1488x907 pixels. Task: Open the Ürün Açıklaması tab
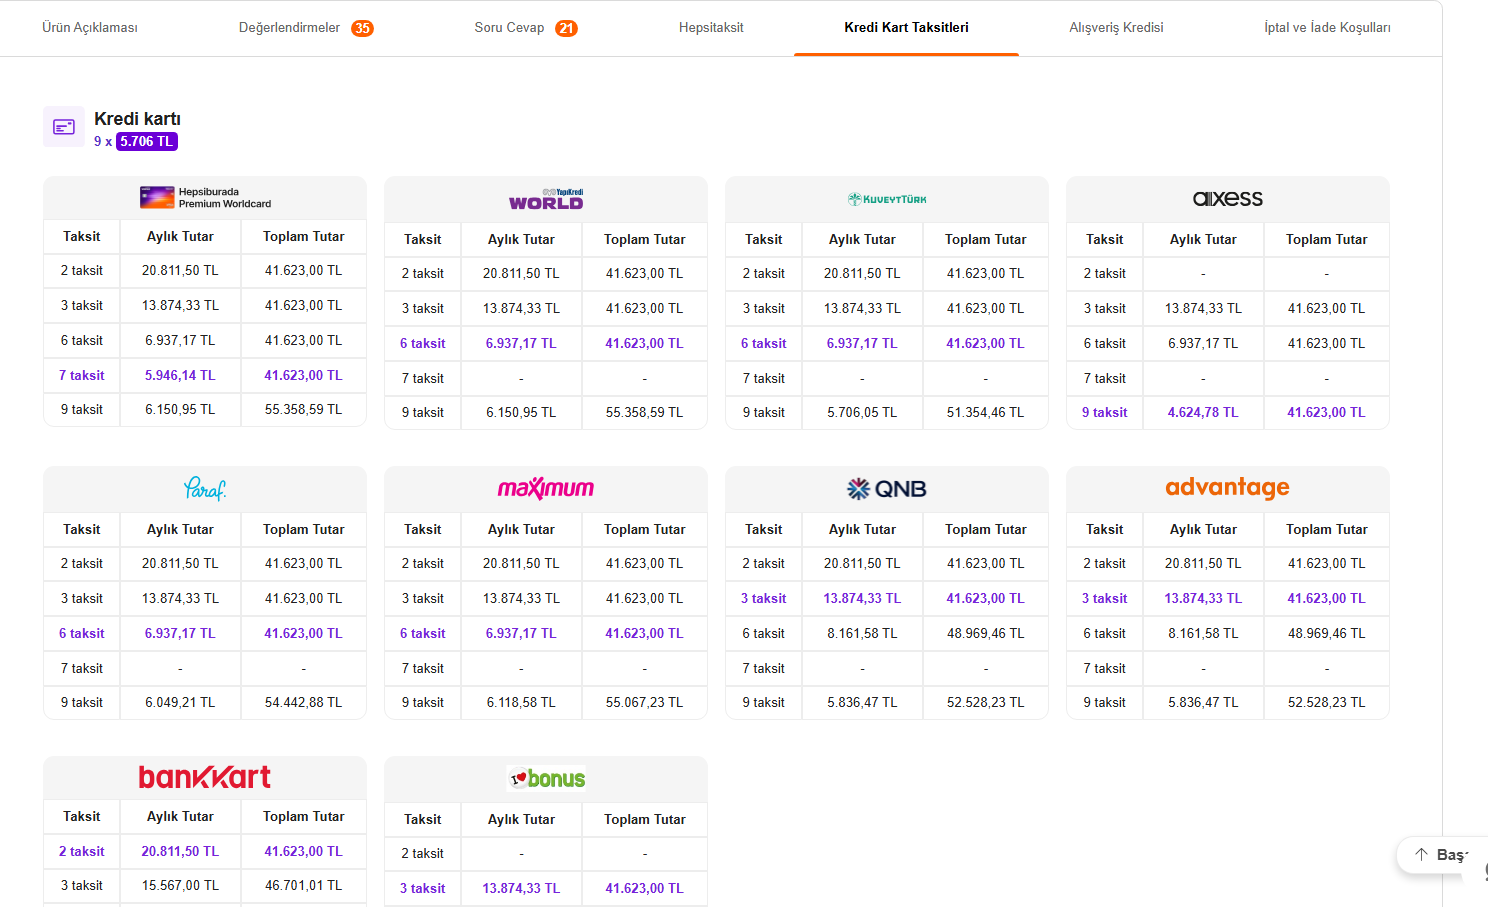pos(90,28)
